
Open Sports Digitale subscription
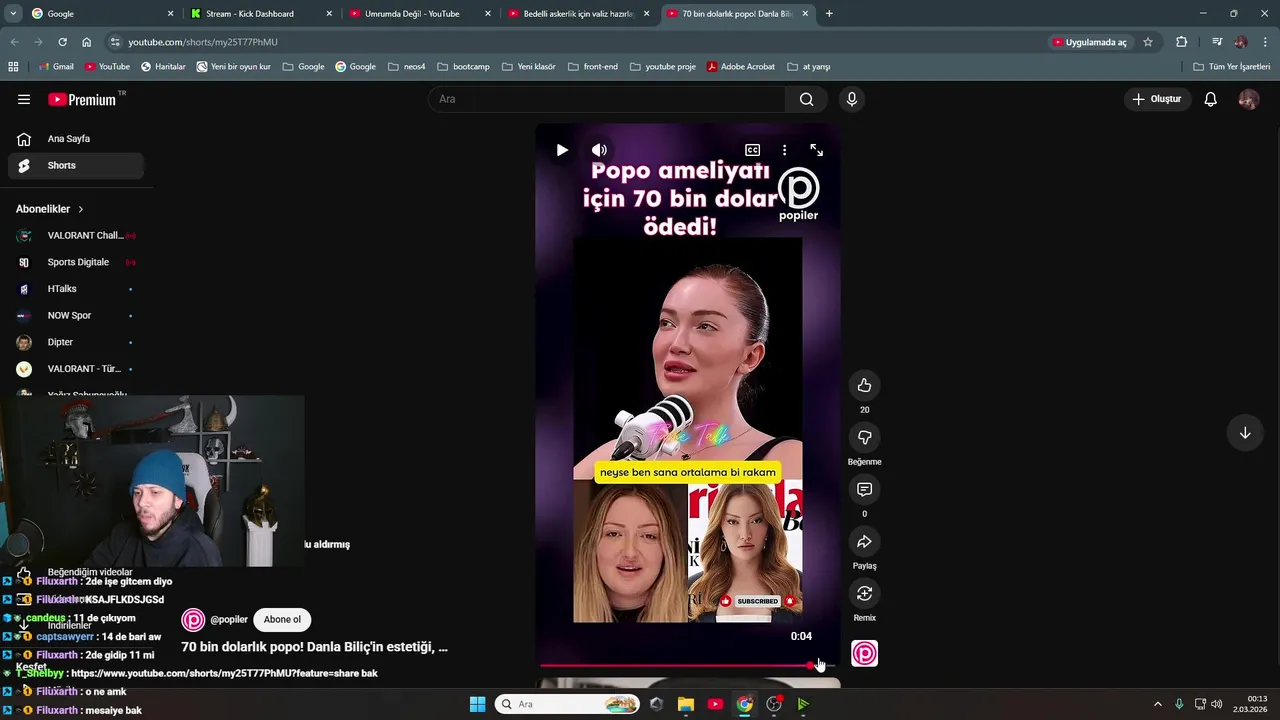[x=76, y=262]
